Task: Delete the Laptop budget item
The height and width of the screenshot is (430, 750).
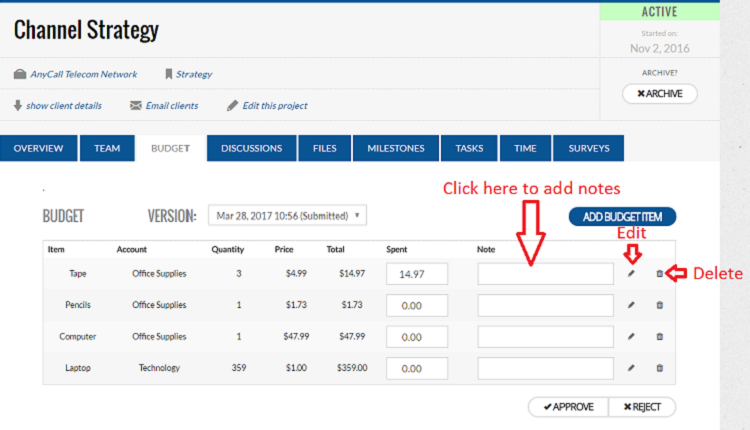Action: point(659,368)
